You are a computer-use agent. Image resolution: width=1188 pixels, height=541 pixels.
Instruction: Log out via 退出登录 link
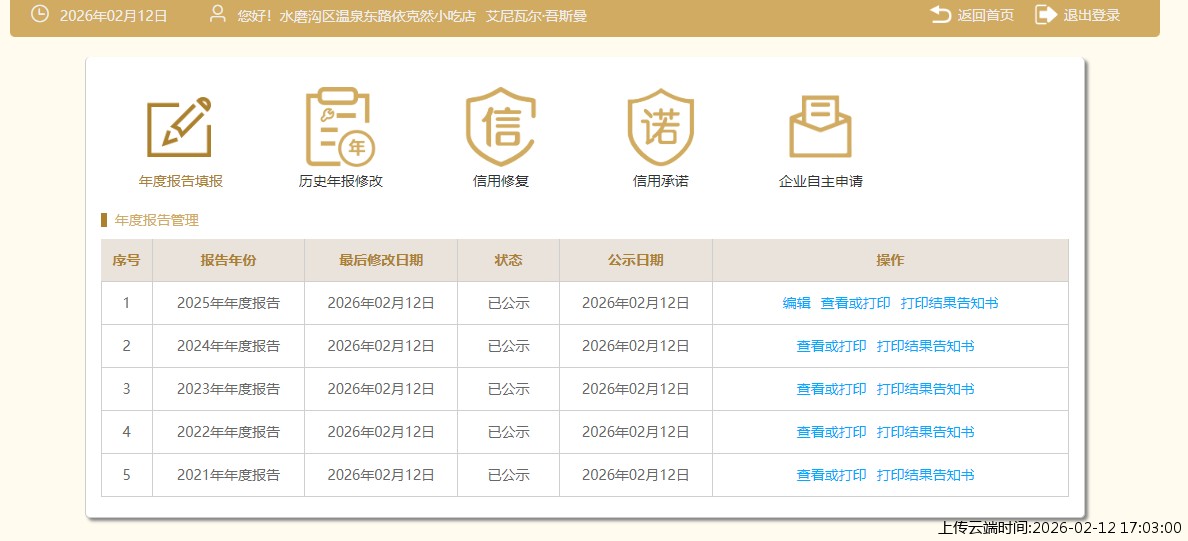(1092, 15)
